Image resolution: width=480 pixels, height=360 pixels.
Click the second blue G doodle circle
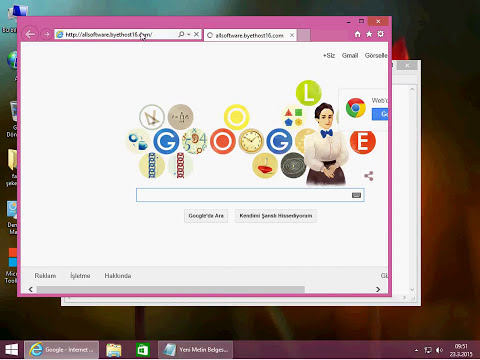(279, 141)
